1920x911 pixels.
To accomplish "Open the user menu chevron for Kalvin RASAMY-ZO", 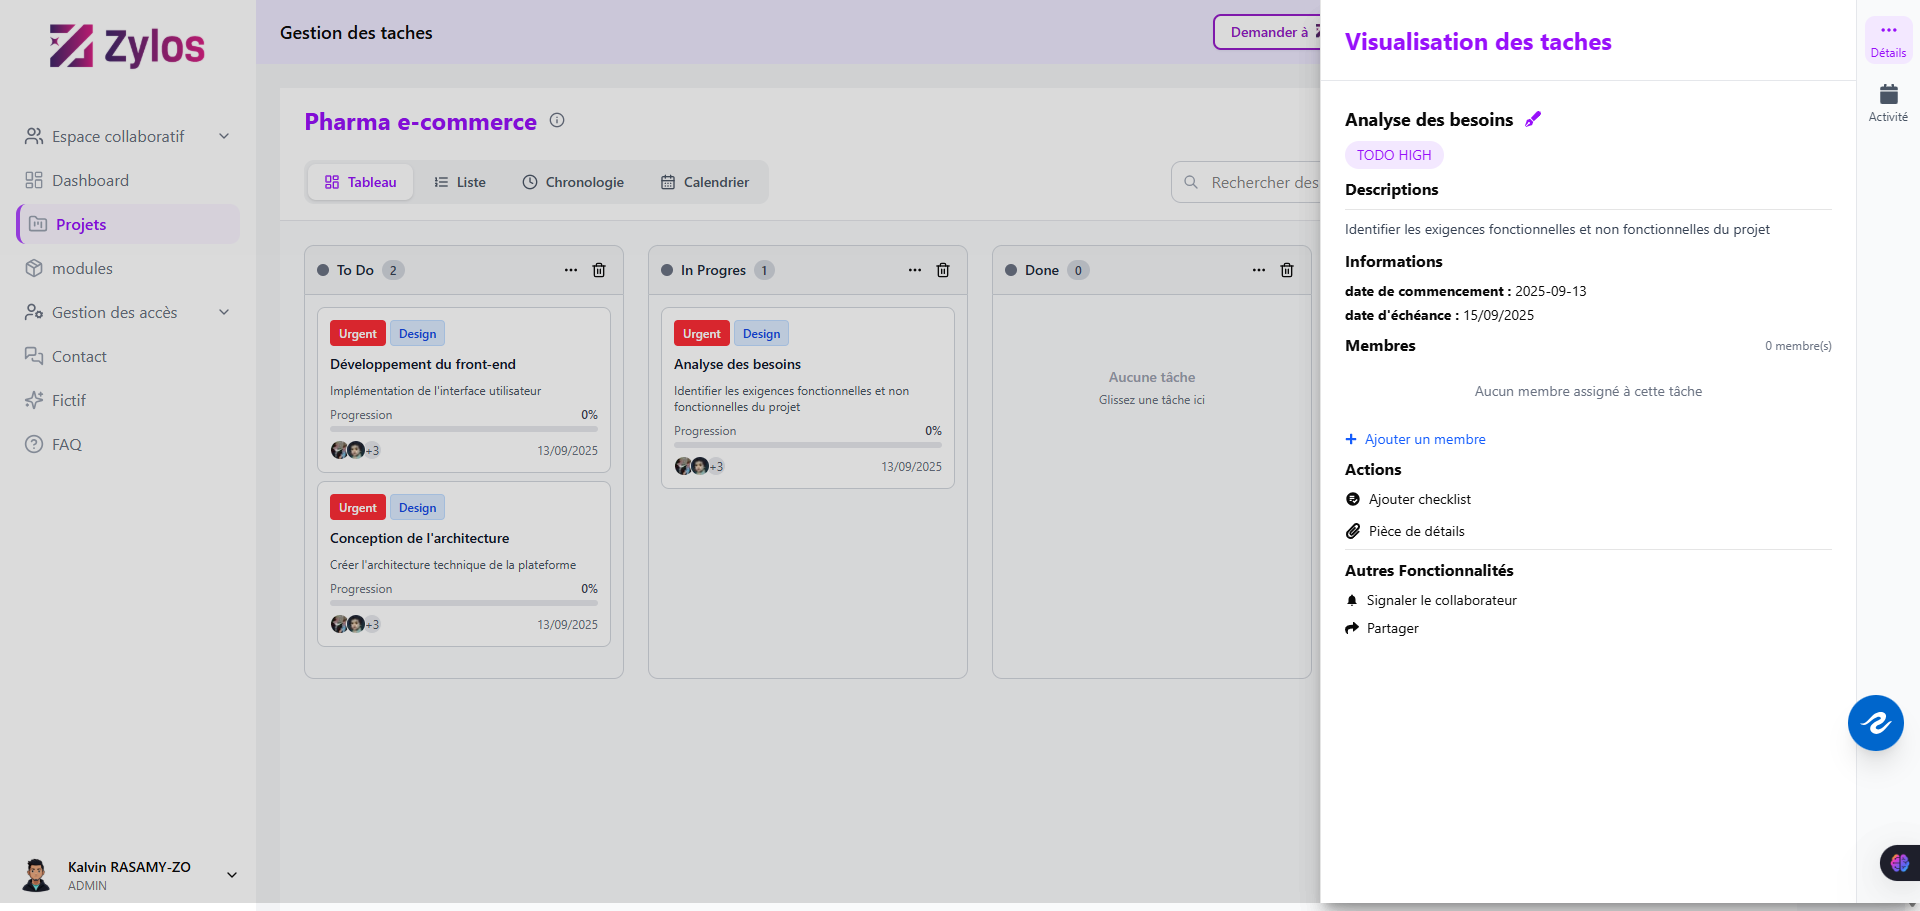I will point(231,875).
